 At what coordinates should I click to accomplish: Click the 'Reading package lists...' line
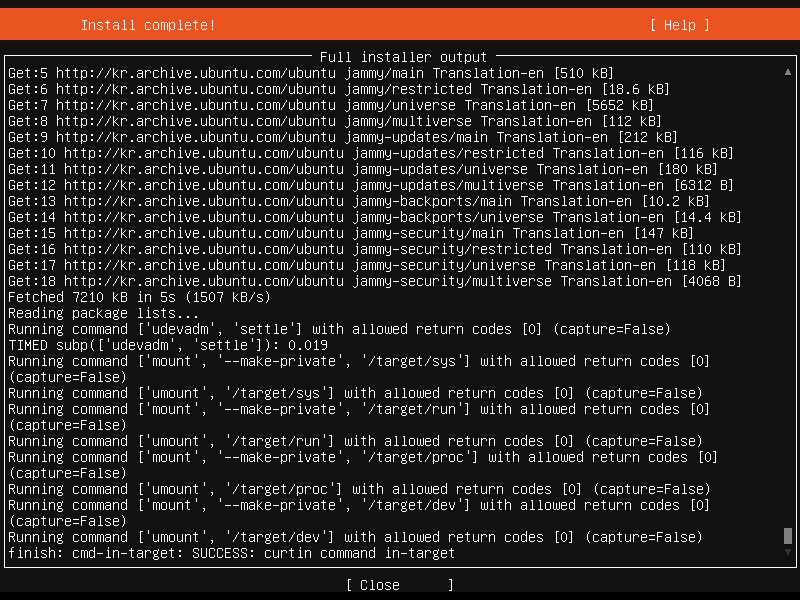[x=103, y=313]
